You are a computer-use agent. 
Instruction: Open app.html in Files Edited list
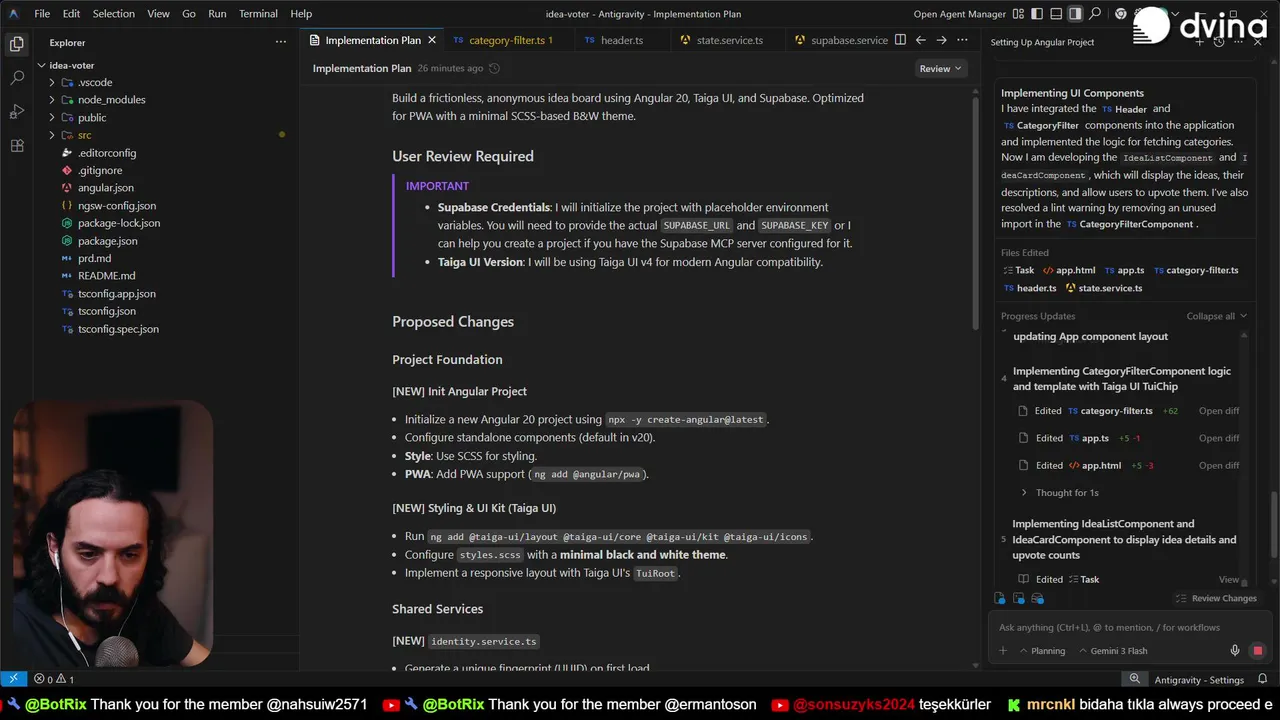click(x=1069, y=270)
